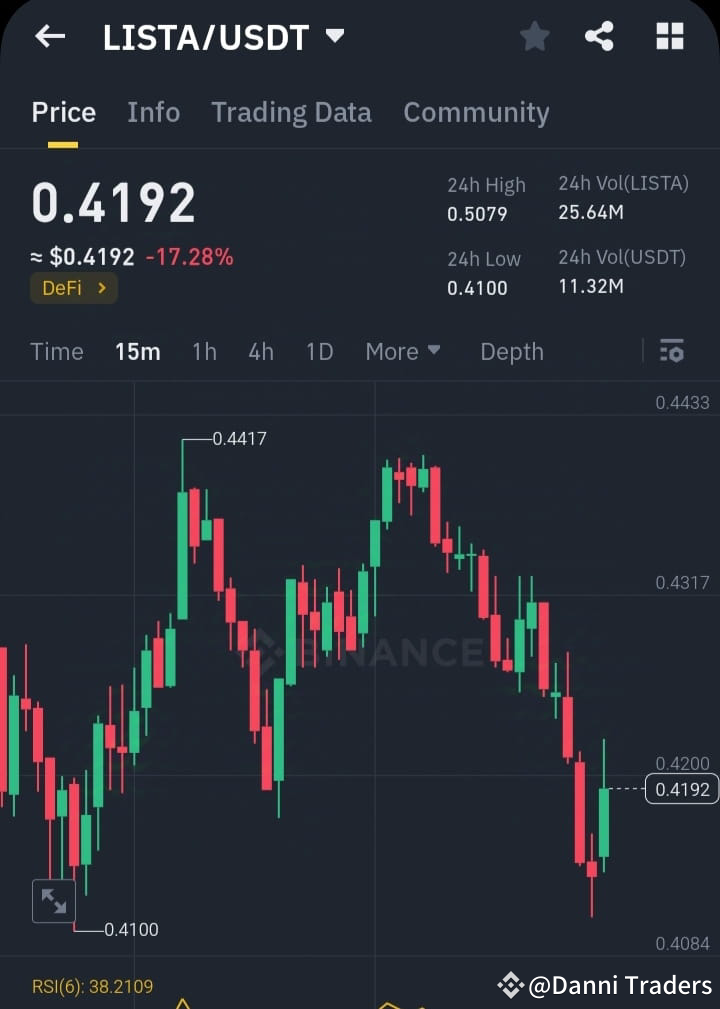Open the Community tab
Viewport: 720px width, 1009px height.
[477, 112]
